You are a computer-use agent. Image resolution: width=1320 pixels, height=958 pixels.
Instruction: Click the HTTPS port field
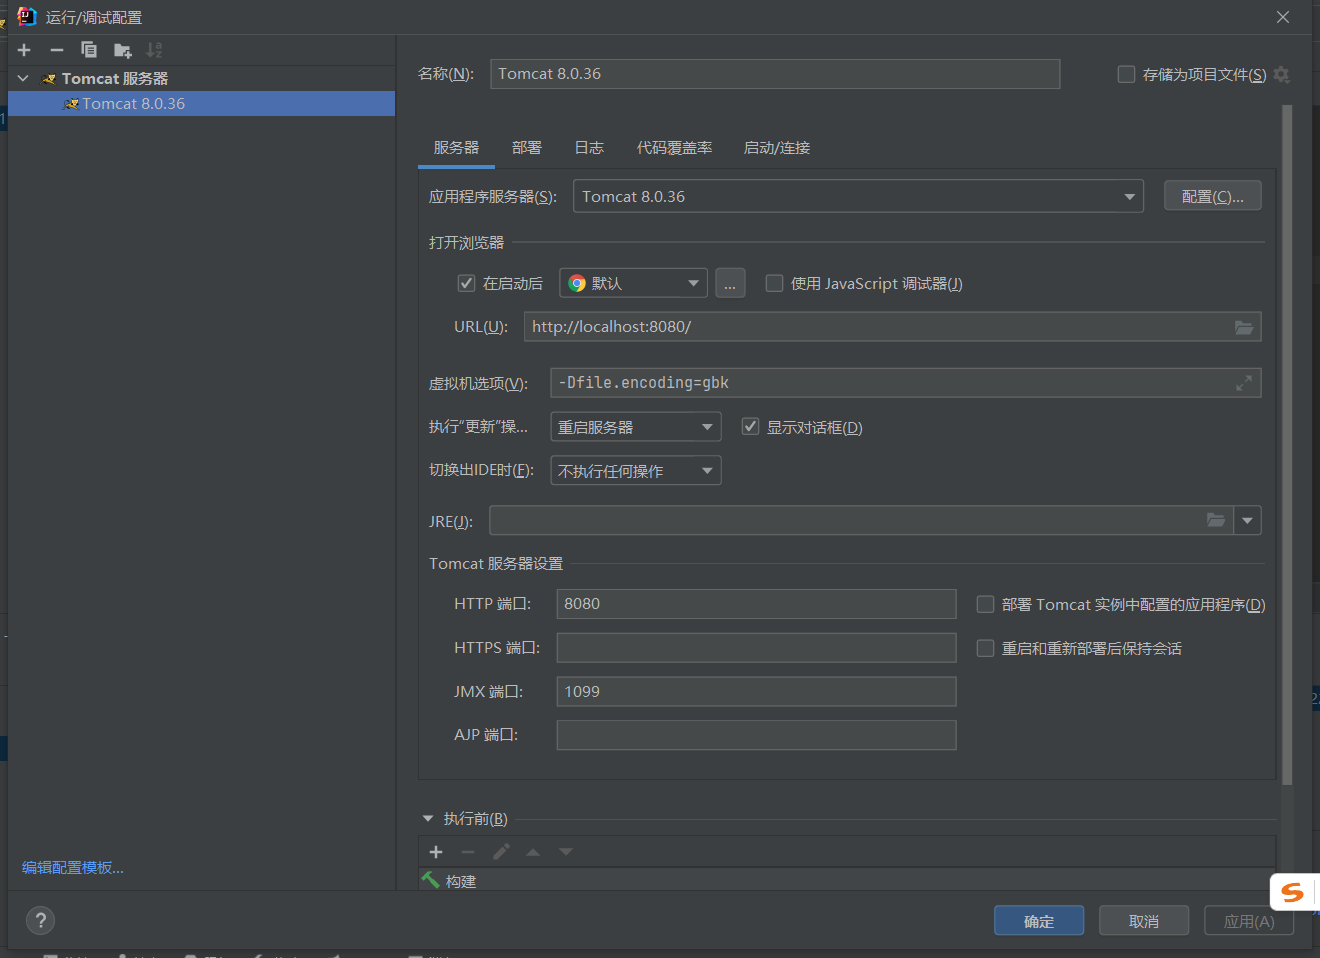[x=756, y=648]
